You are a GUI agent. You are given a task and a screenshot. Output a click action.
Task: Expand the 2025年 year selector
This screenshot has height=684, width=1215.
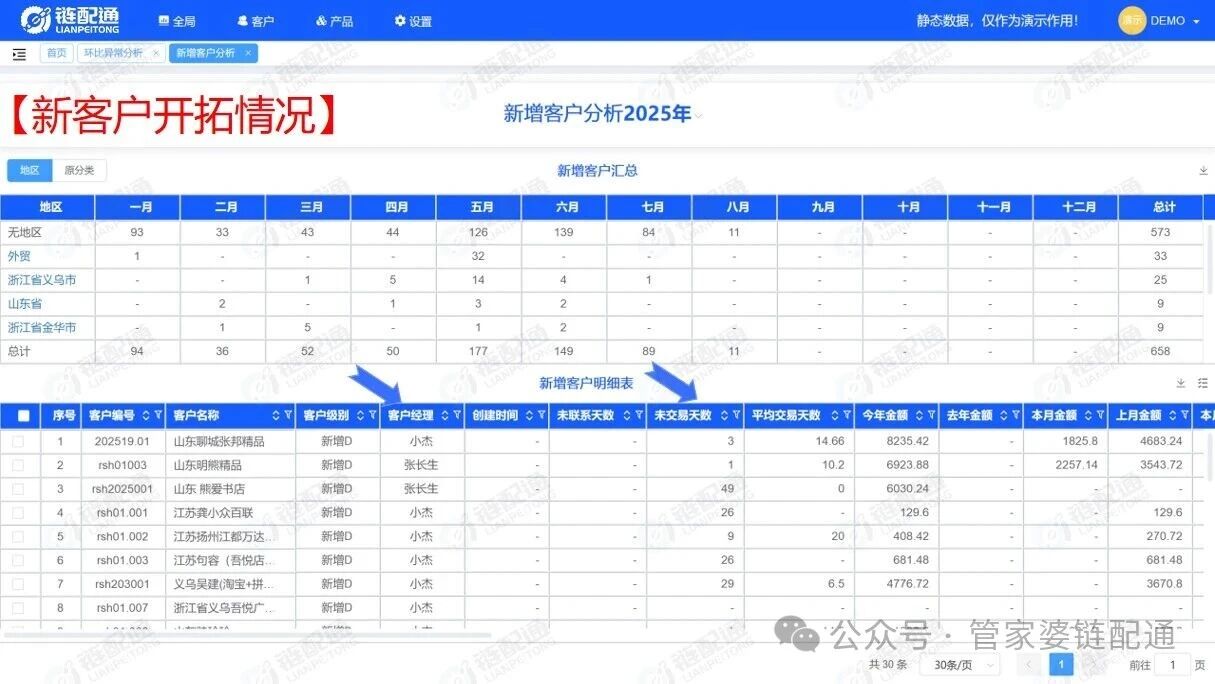(699, 115)
